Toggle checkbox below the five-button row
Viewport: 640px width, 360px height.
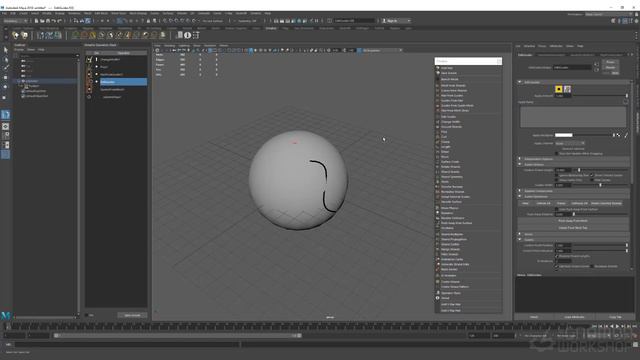click(556, 209)
